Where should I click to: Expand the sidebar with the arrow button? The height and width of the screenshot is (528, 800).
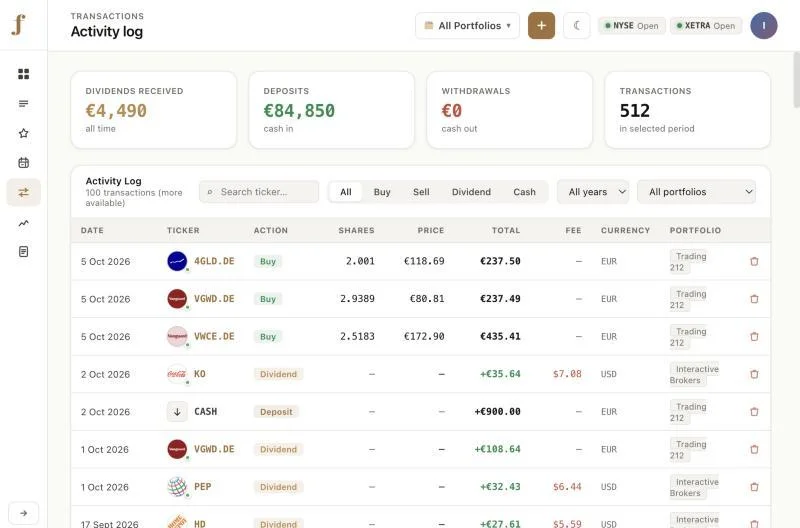[x=23, y=513]
